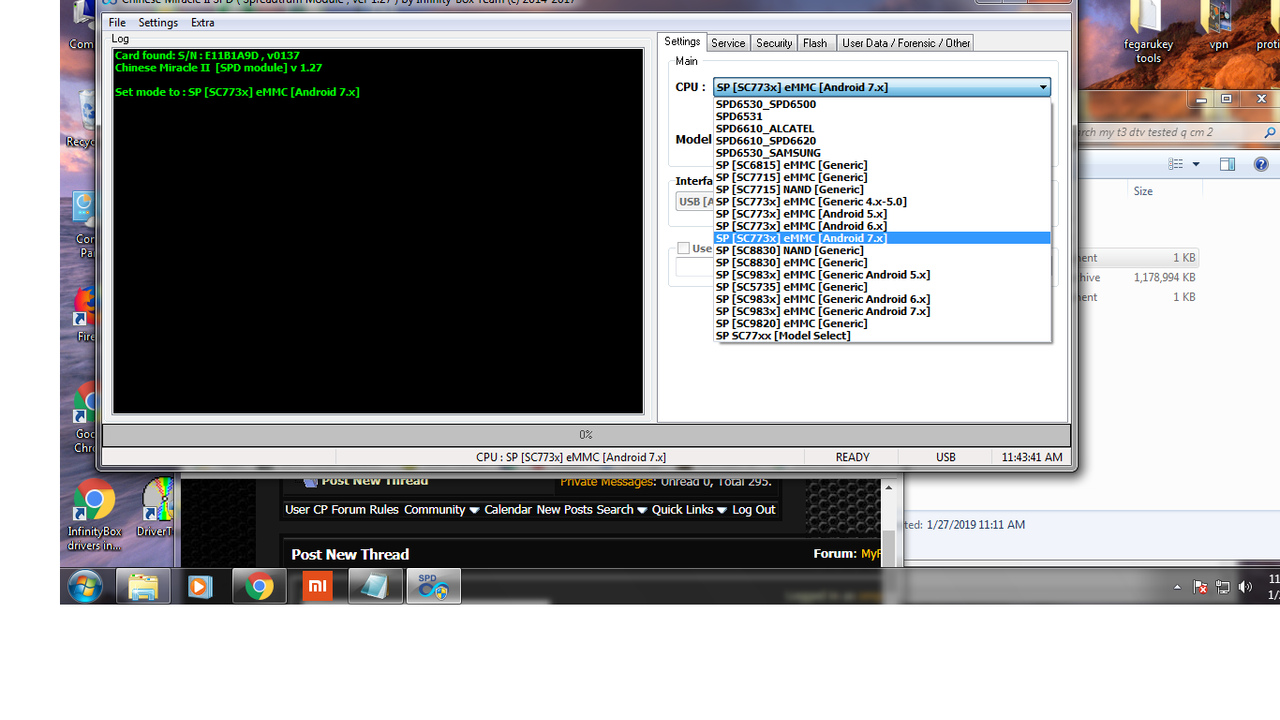This screenshot has height=720, width=1280.
Task: Switch to the Service tab
Action: (x=728, y=43)
